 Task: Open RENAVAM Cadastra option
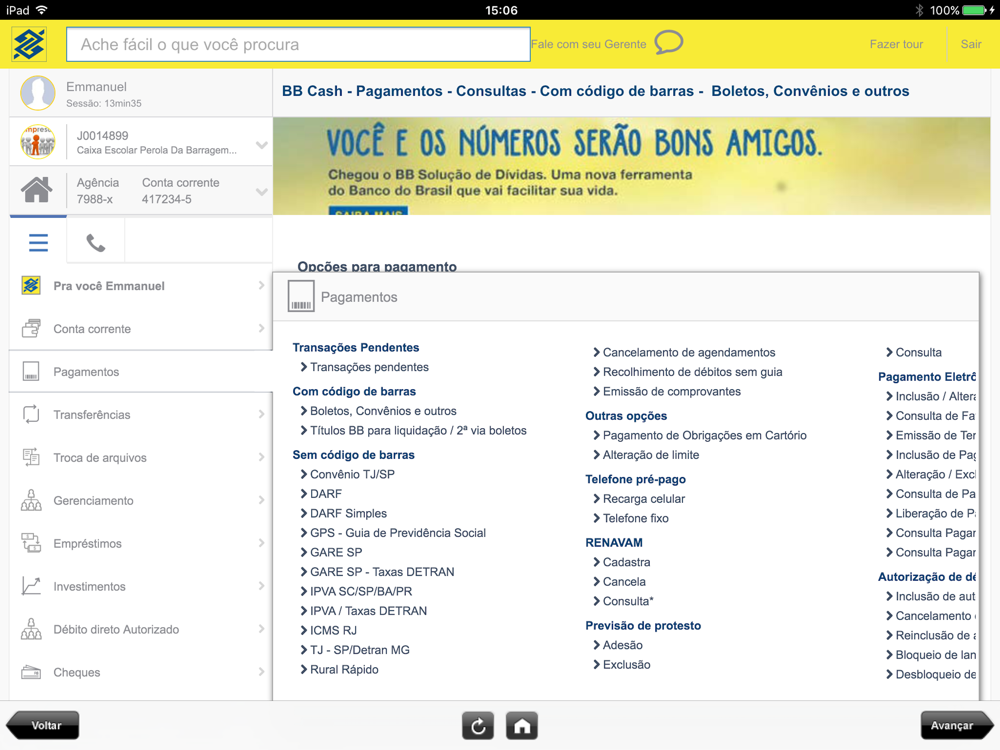(627, 562)
